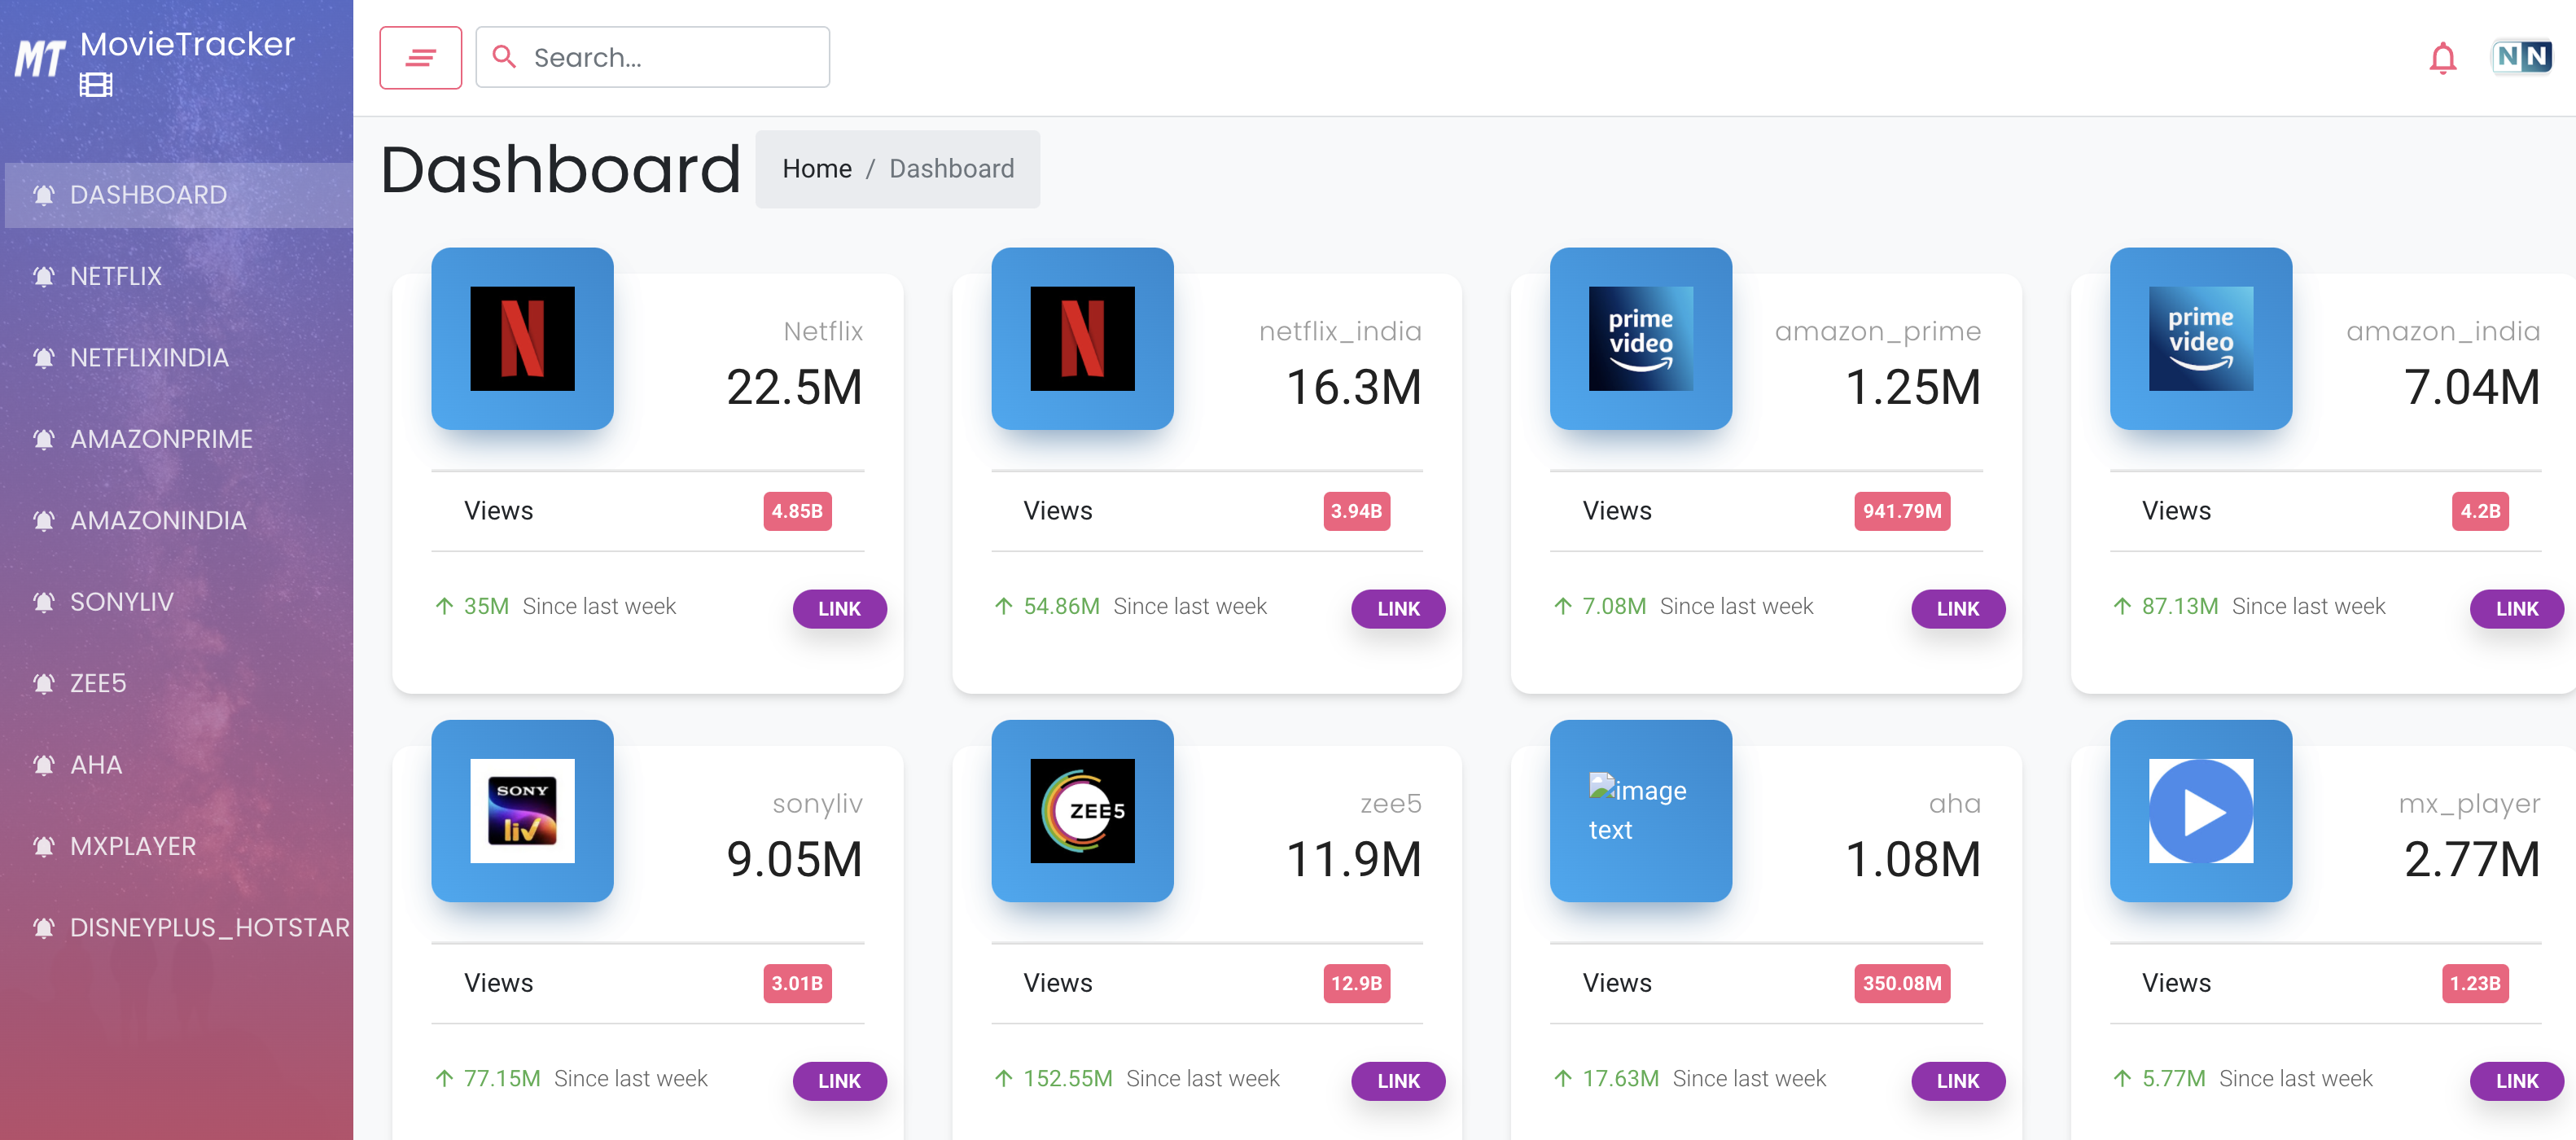
Task: Click the 3.01B views badge
Action: [x=797, y=983]
